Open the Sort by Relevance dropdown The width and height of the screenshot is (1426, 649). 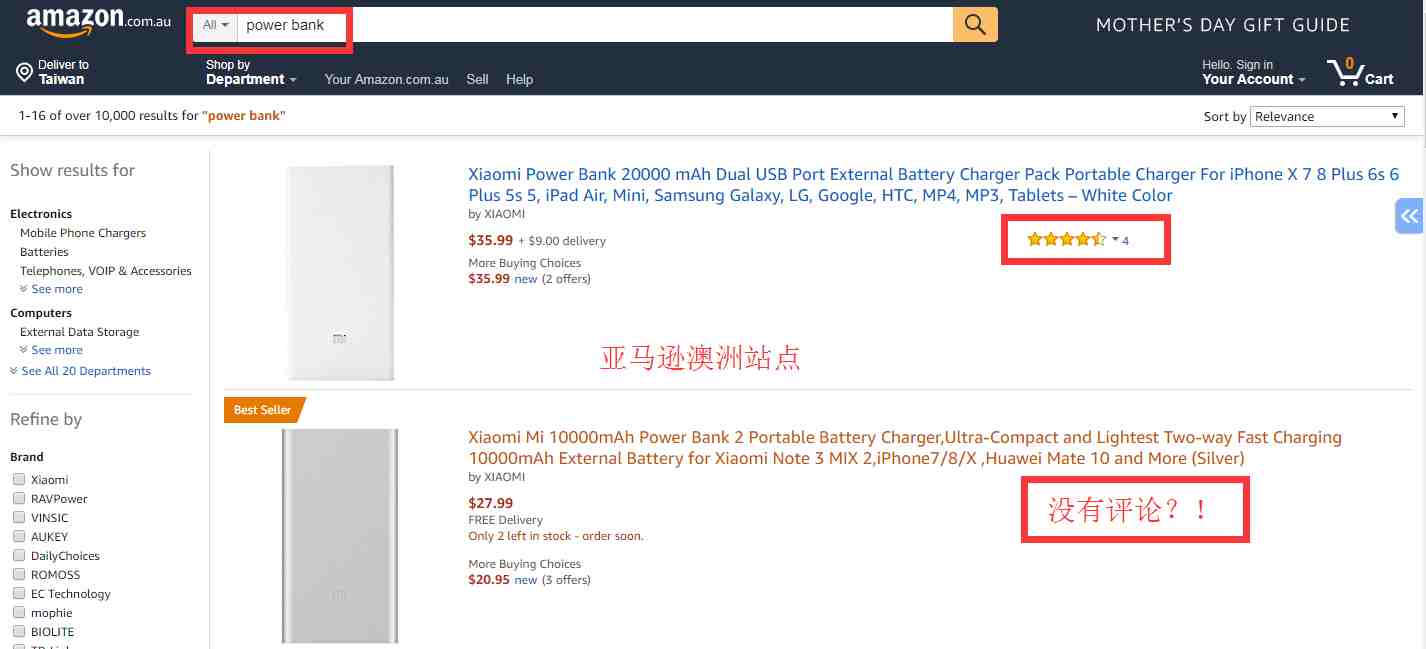pyautogui.click(x=1328, y=116)
